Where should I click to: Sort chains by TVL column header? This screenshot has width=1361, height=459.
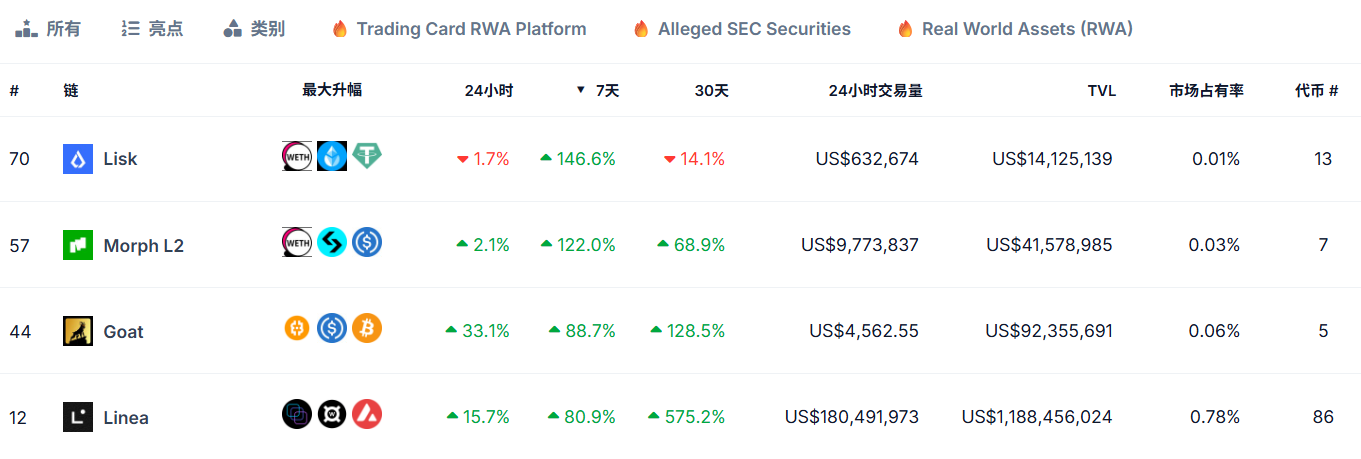pos(1101,90)
